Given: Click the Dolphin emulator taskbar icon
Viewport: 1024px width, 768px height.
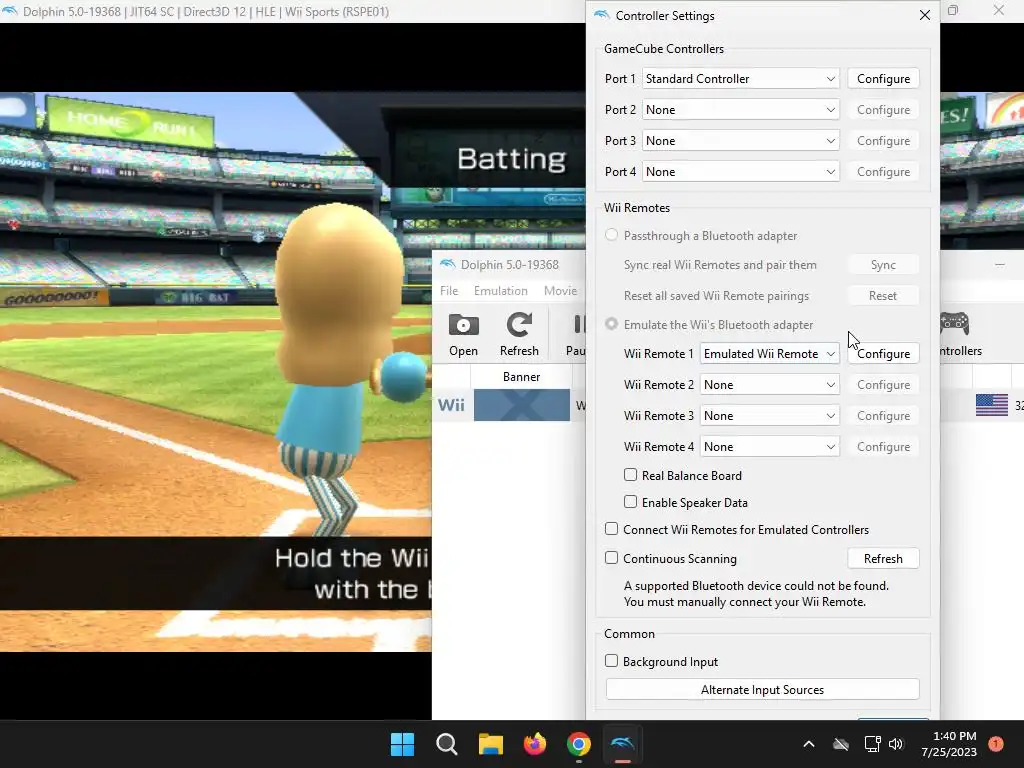Looking at the screenshot, I should pyautogui.click(x=622, y=744).
